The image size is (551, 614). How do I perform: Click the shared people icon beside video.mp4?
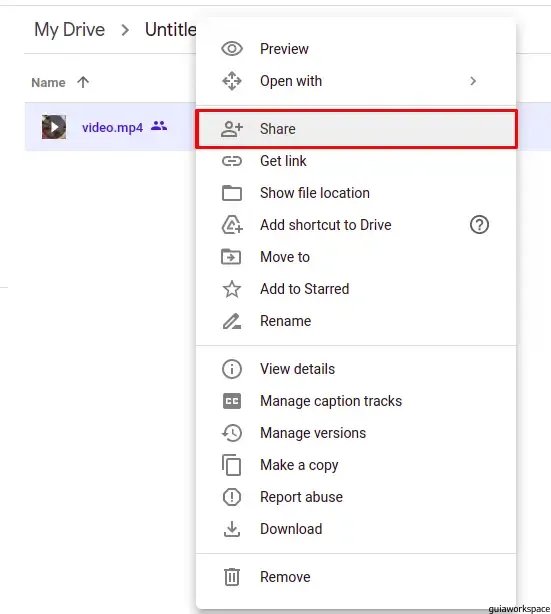click(159, 126)
